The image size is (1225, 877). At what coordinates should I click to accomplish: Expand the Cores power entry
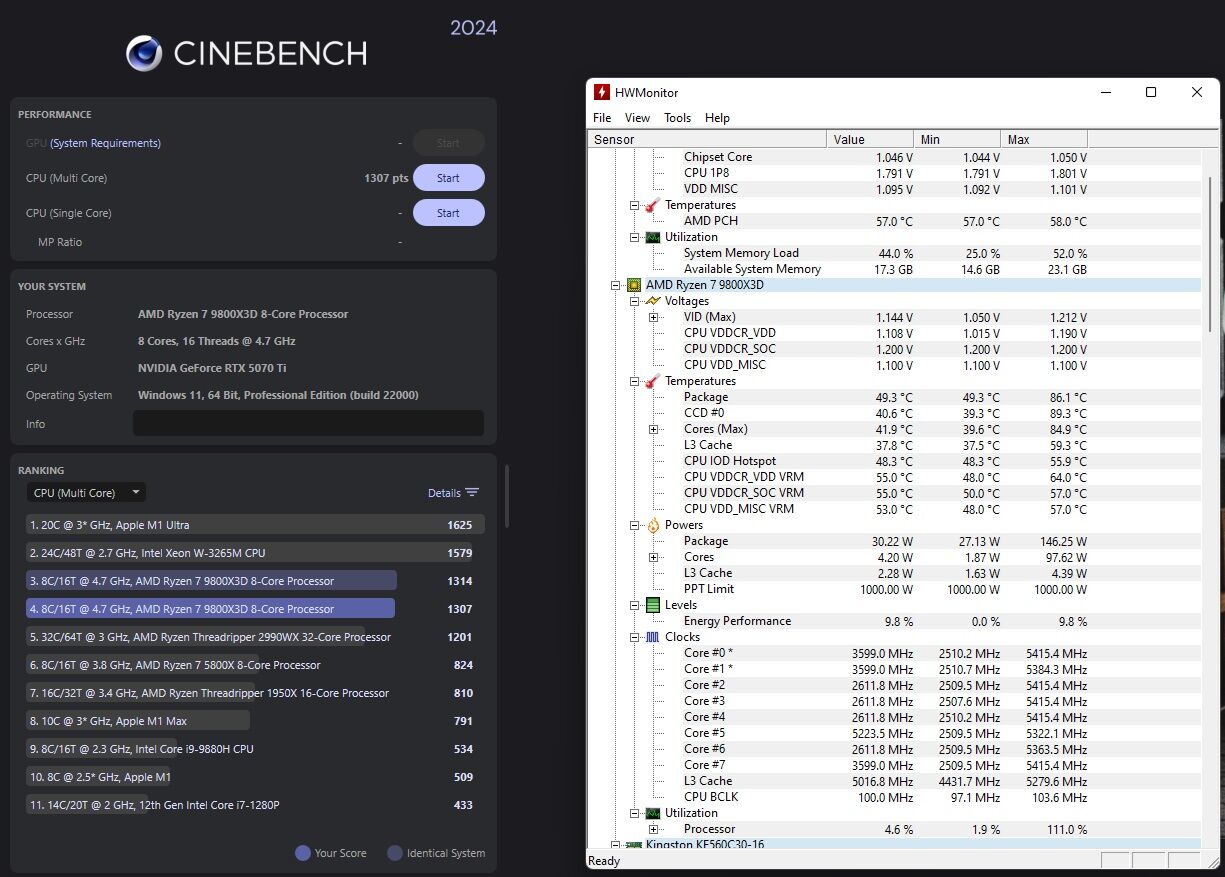[654, 557]
